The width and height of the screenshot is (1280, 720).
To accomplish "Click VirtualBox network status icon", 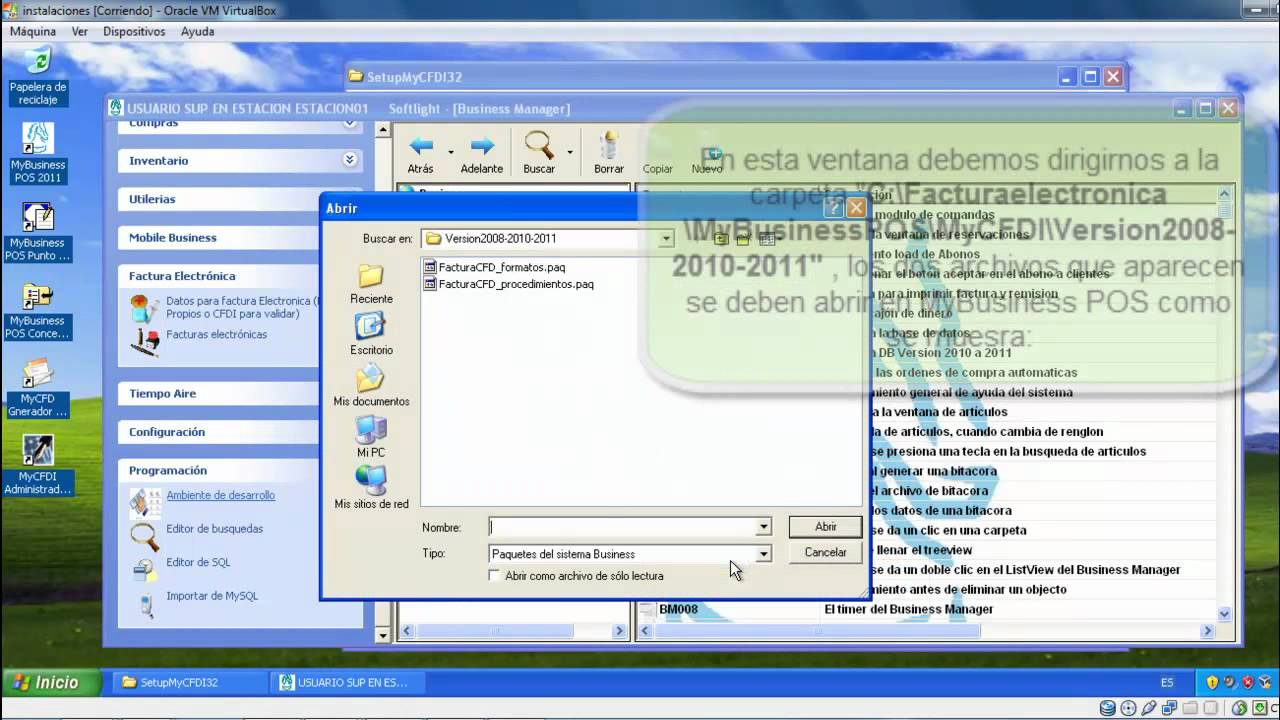I will pos(1168,708).
